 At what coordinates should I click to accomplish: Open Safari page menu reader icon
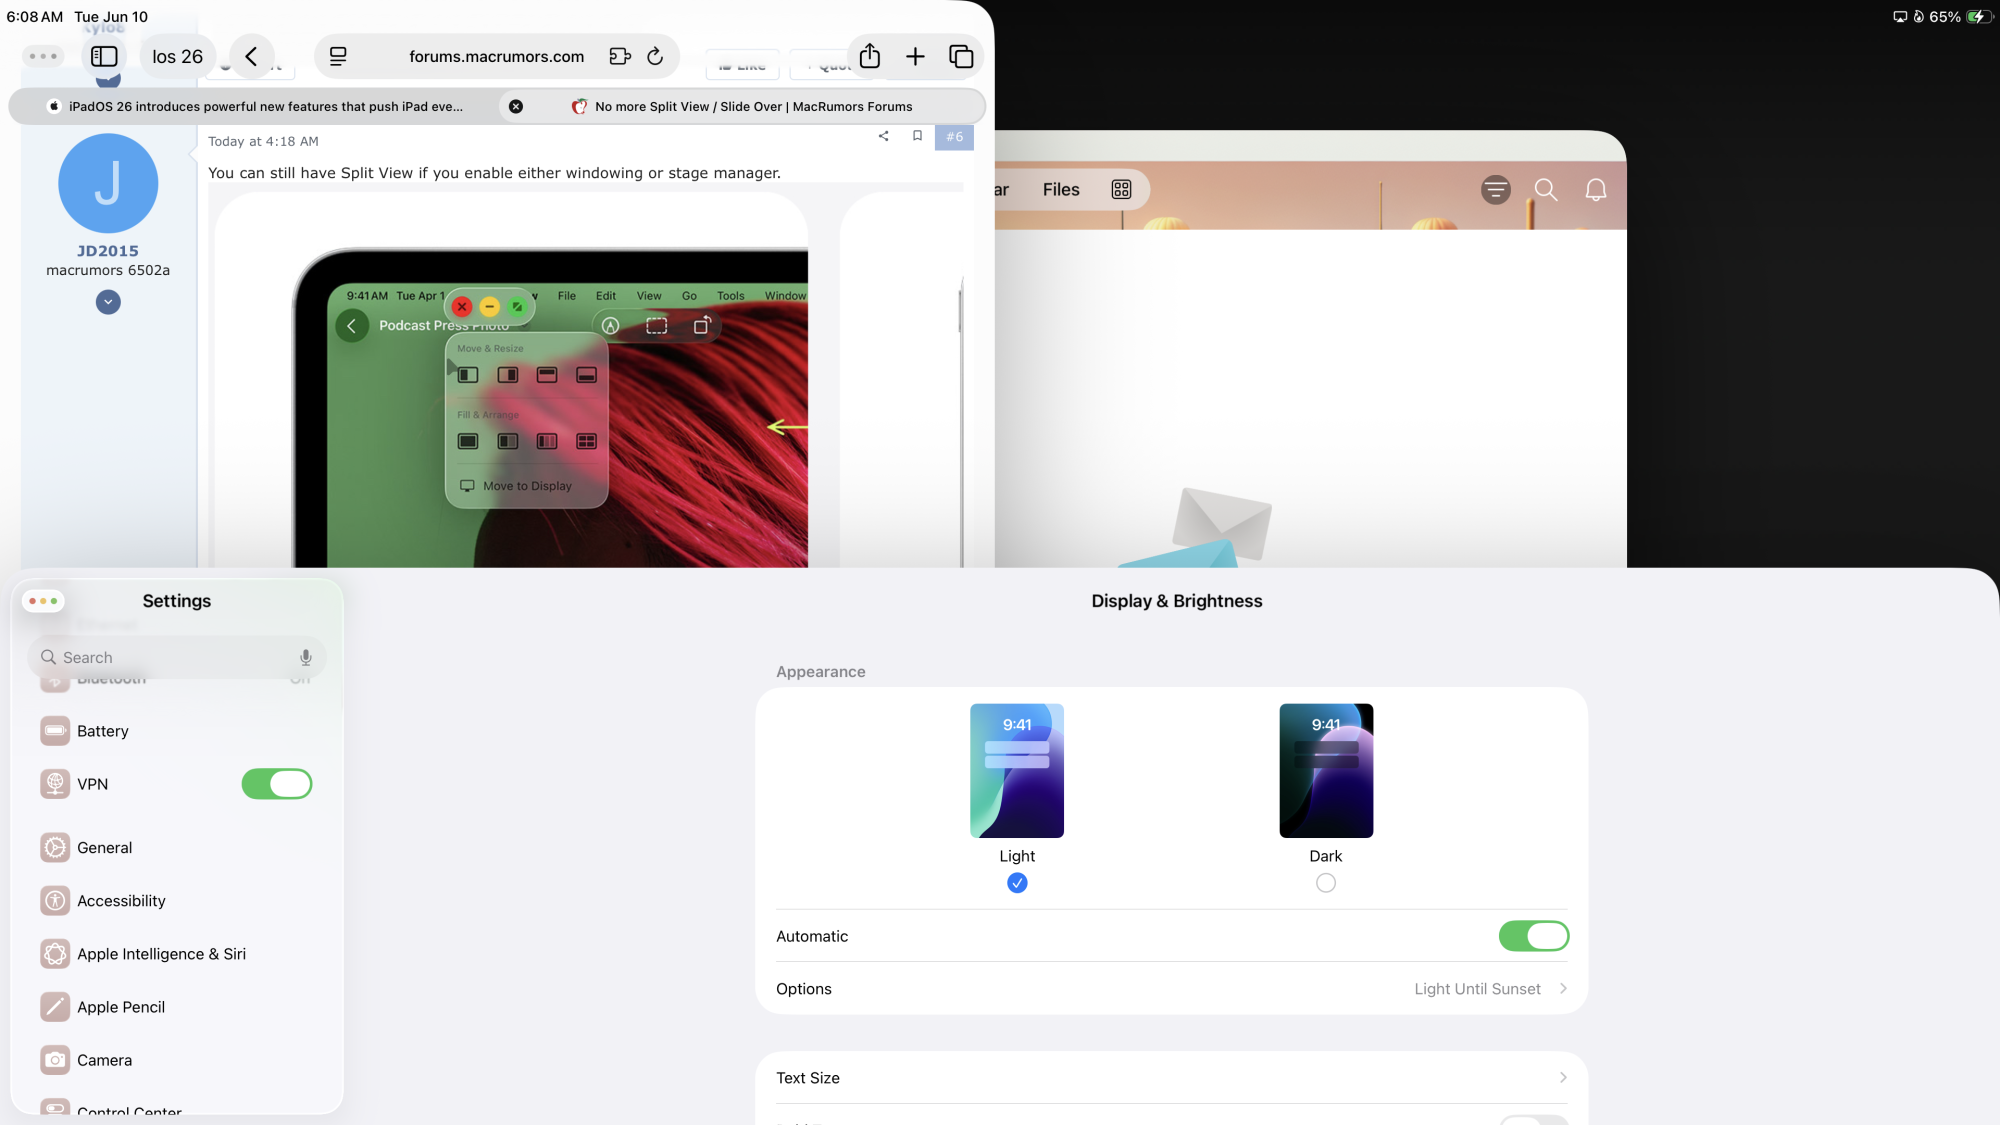[x=338, y=57]
